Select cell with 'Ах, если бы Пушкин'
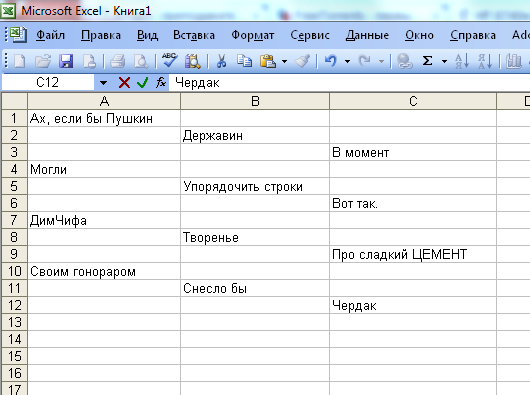 104,118
